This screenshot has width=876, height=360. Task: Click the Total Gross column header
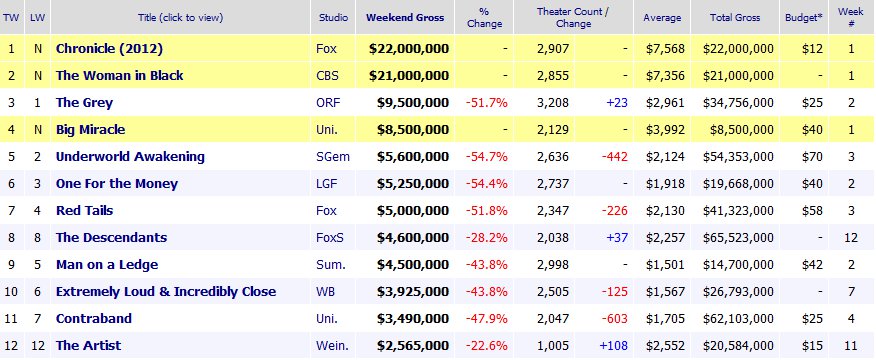(x=735, y=17)
